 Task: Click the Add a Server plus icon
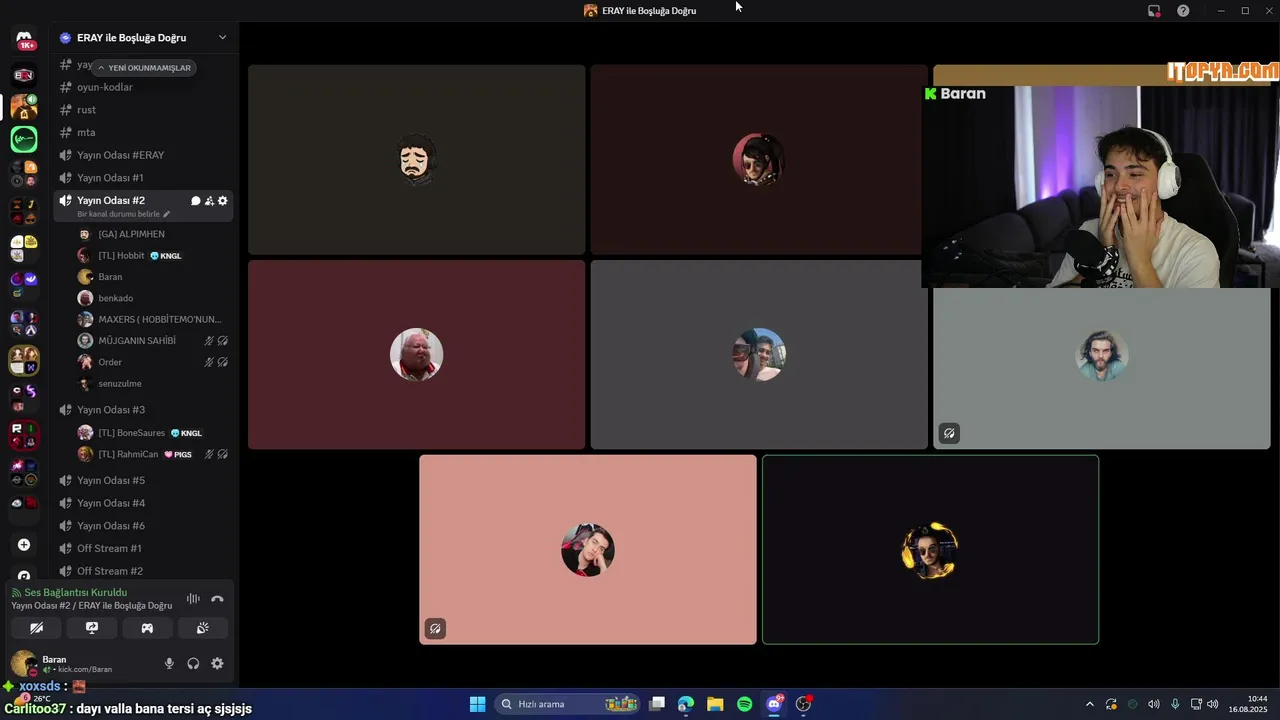coord(24,545)
